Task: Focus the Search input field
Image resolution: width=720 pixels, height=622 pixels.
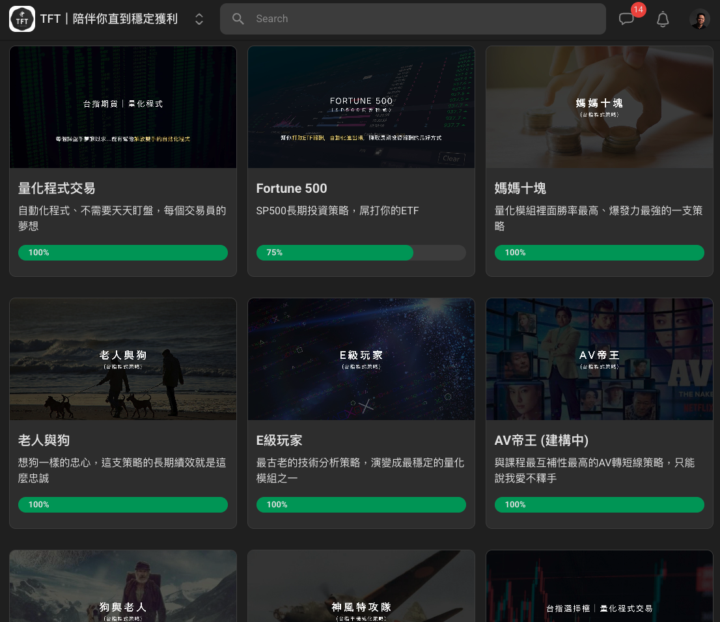Action: [x=413, y=19]
